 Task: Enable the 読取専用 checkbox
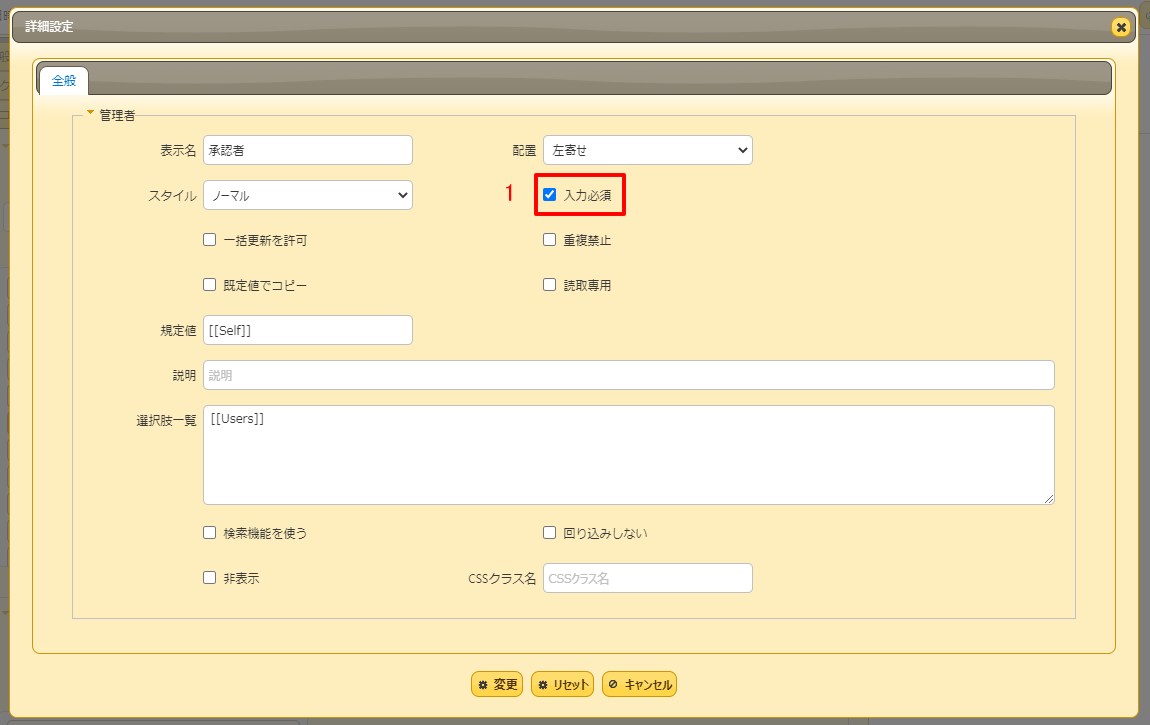tap(549, 284)
